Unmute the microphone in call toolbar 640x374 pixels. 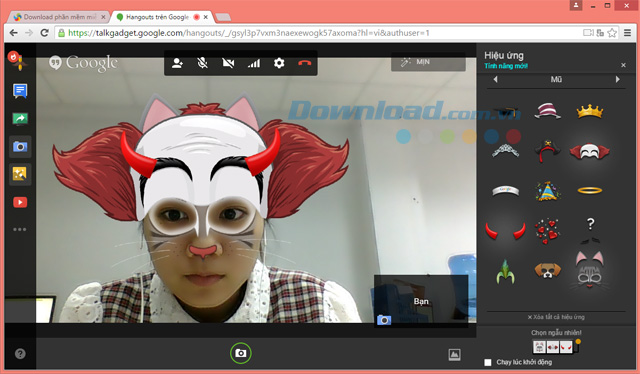pyautogui.click(x=202, y=63)
